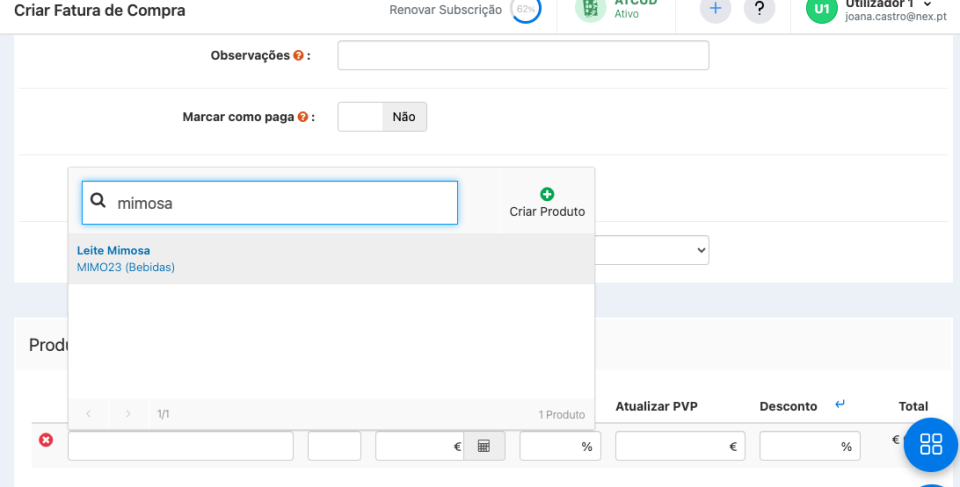Click the U1 user avatar
The image size is (960, 487).
(821, 9)
